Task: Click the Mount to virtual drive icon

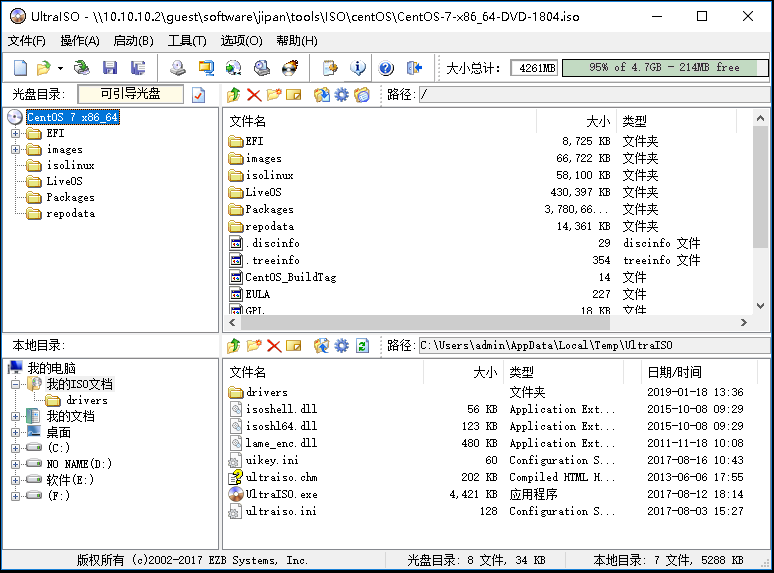Action: (262, 68)
